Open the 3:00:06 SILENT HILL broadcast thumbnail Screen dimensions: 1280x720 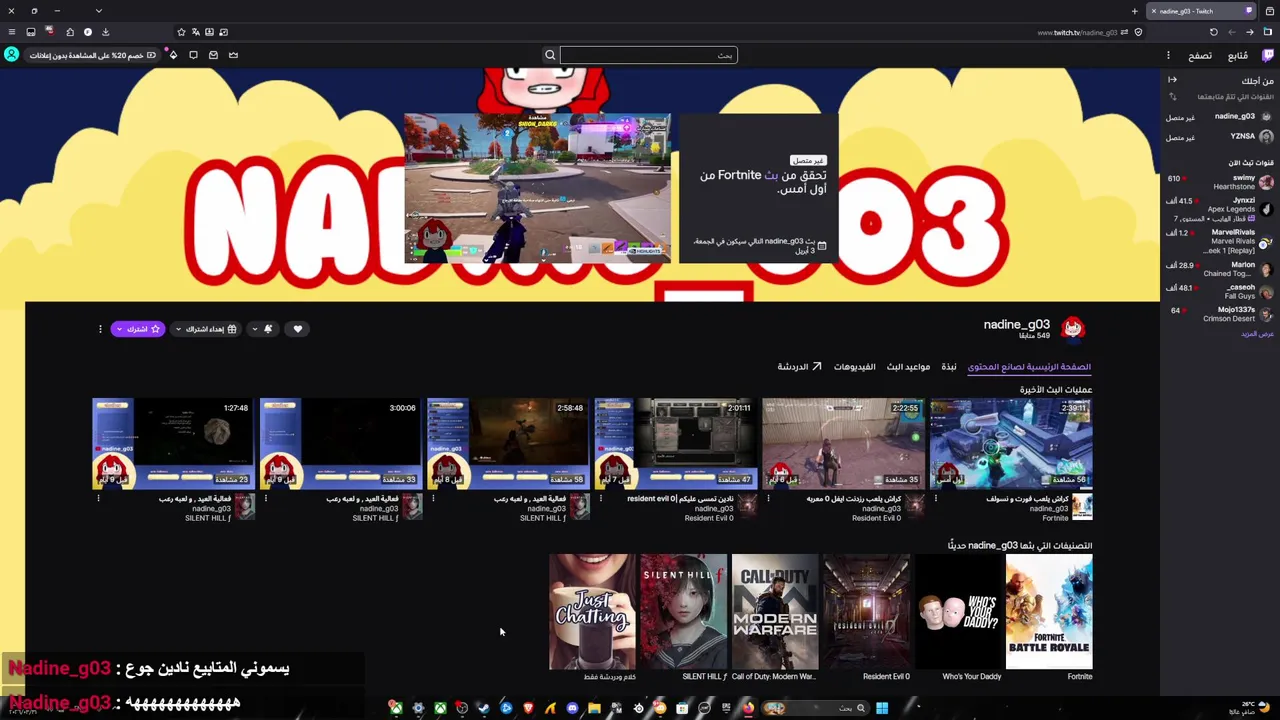341,444
